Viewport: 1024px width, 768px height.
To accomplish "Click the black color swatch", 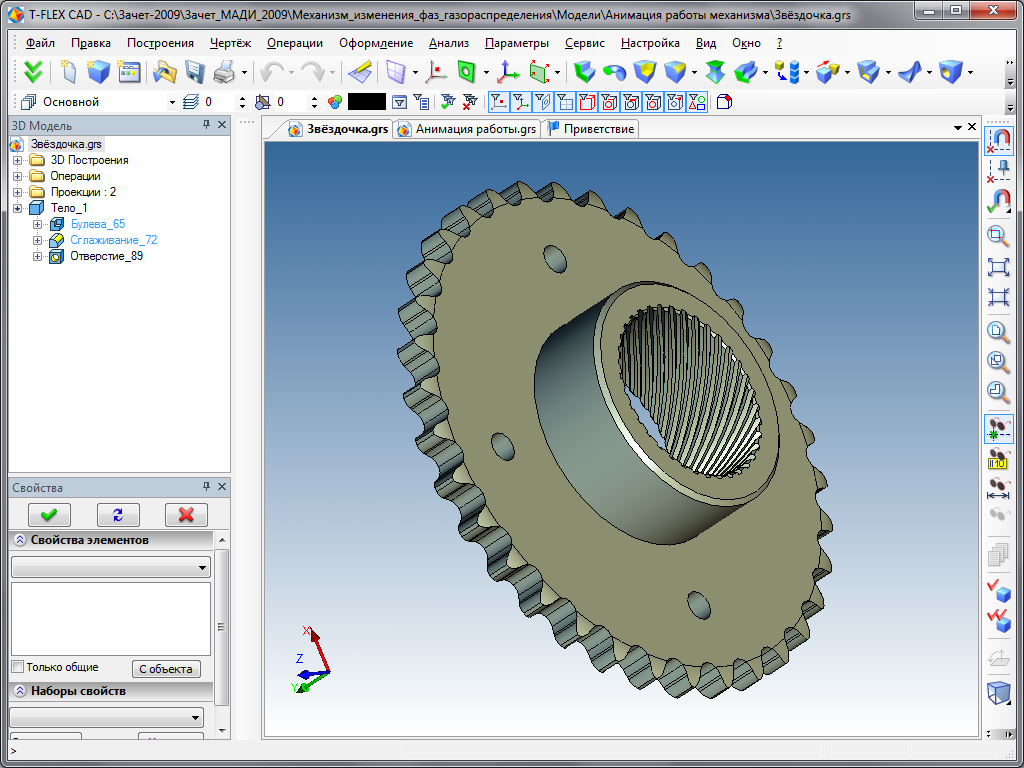I will [x=366, y=102].
